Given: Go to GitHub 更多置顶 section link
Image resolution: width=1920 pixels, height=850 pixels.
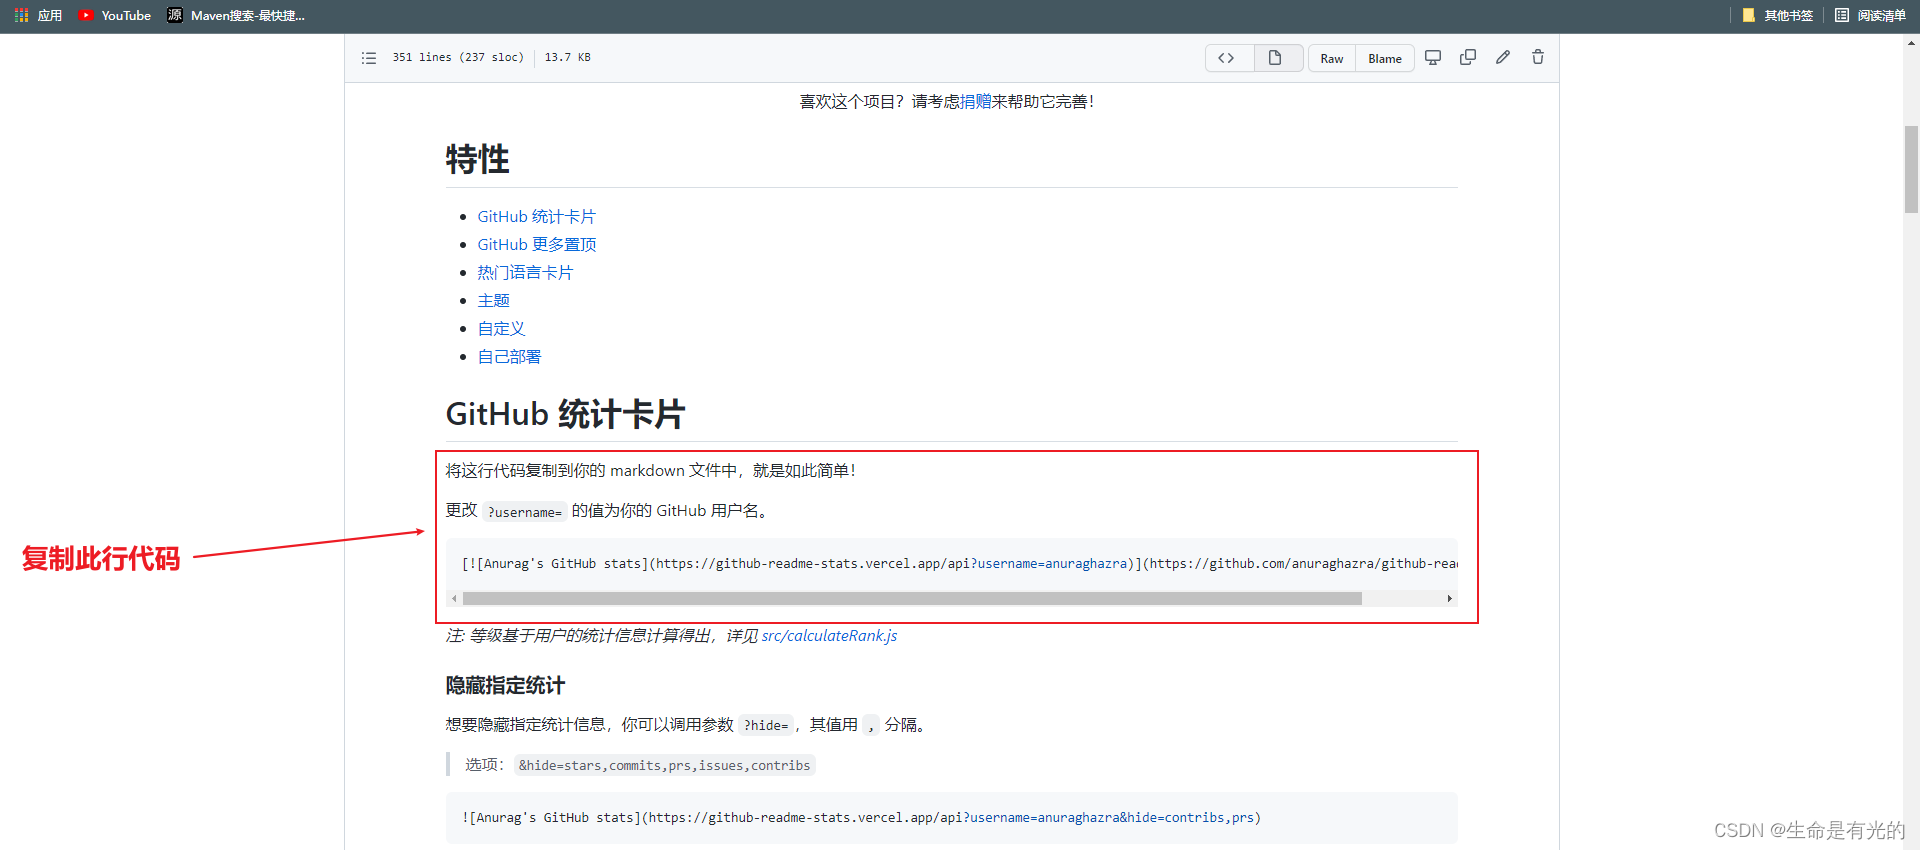Looking at the screenshot, I should tap(536, 245).
